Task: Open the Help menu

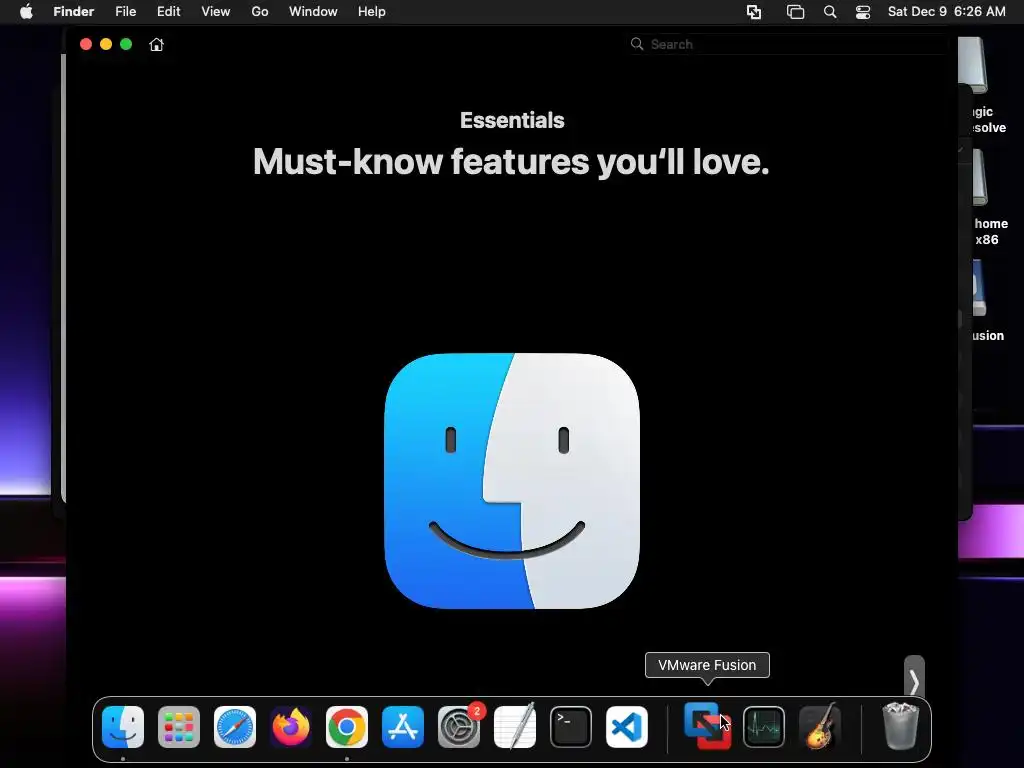Action: coord(372,12)
